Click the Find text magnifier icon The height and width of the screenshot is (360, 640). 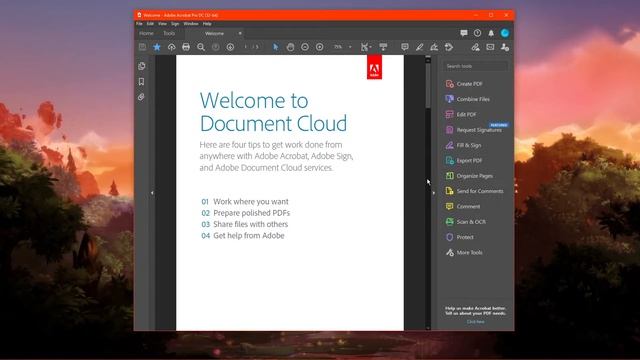coord(201,47)
